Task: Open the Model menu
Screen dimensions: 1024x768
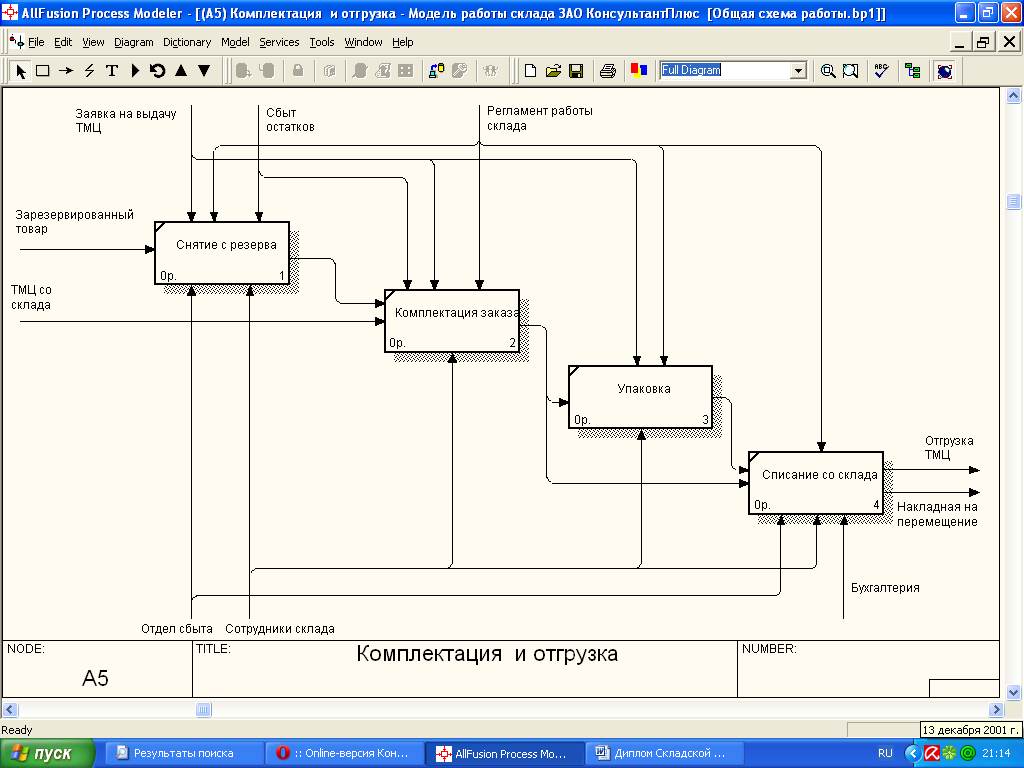Action: pyautogui.click(x=235, y=42)
